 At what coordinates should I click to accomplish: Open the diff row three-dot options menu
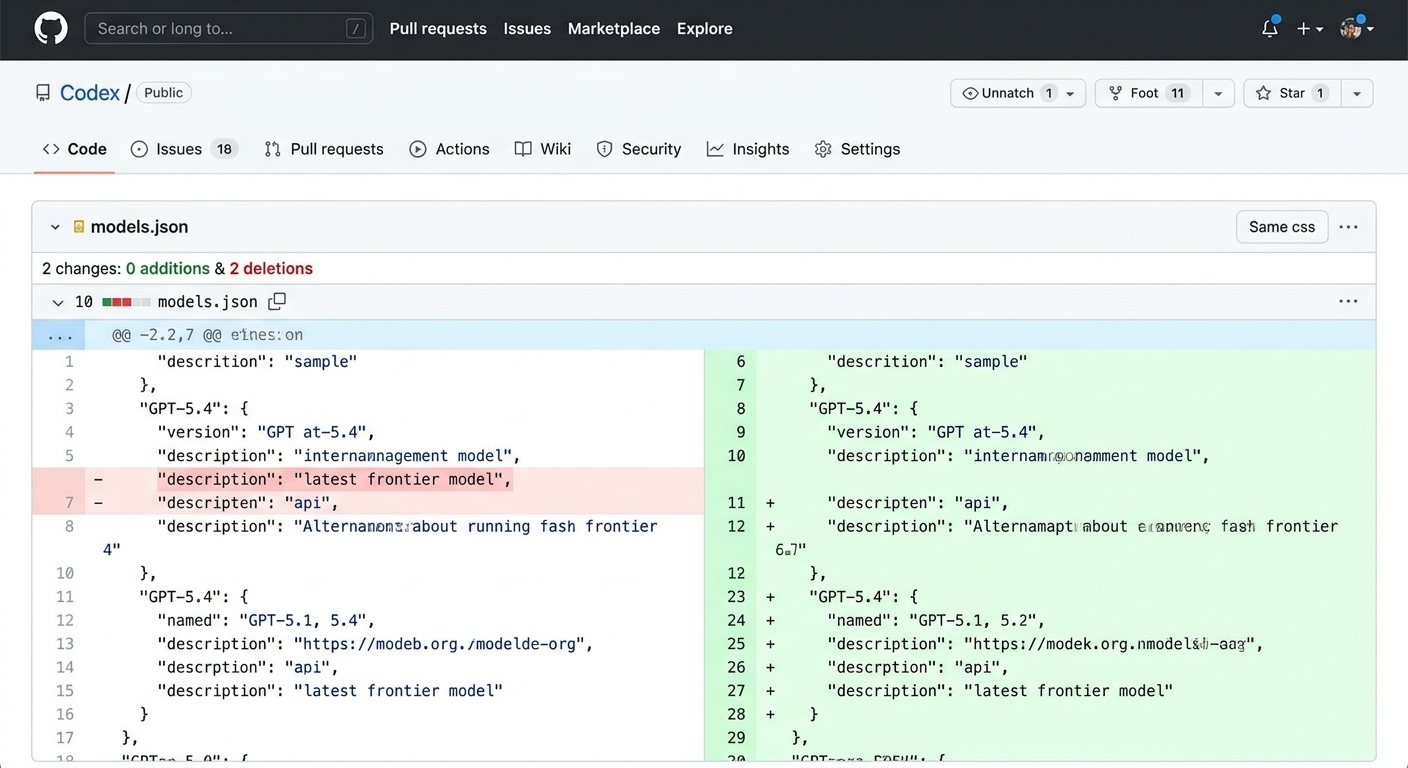[1349, 302]
